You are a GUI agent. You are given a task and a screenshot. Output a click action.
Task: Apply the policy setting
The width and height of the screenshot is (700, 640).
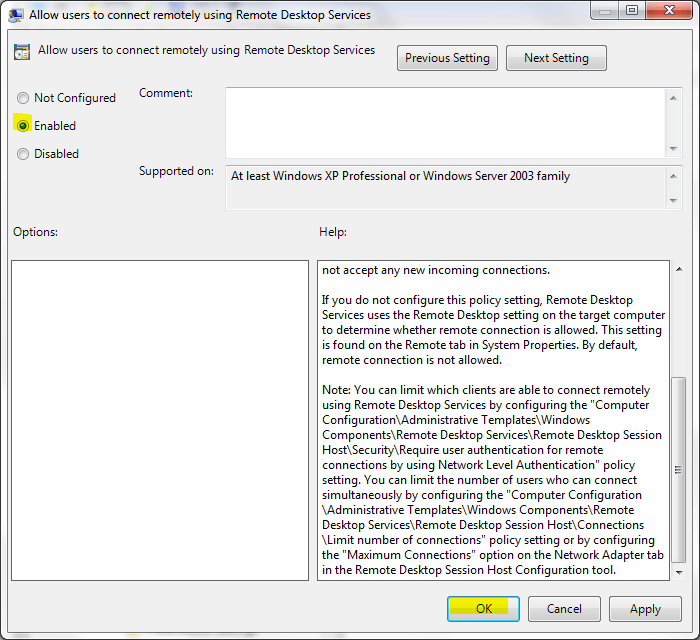[645, 609]
